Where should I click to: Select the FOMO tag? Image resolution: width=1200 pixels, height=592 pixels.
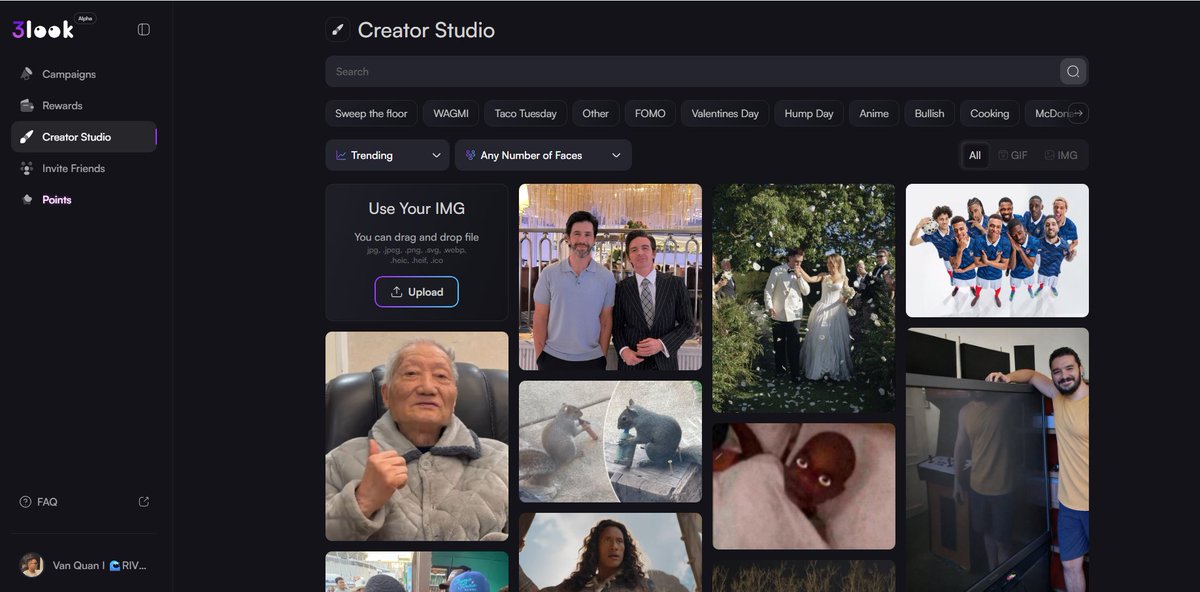(650, 113)
